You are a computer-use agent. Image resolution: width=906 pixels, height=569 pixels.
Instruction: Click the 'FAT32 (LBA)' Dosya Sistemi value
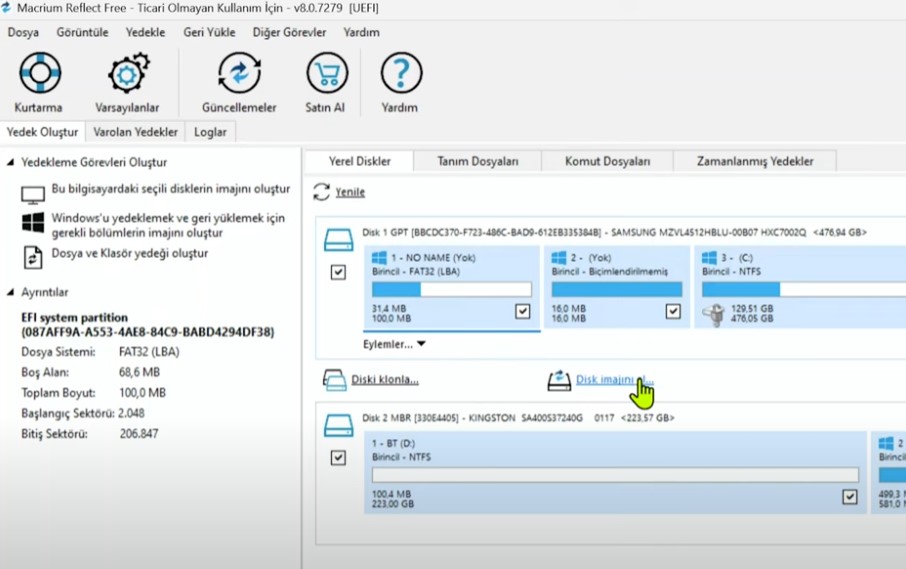(x=149, y=352)
